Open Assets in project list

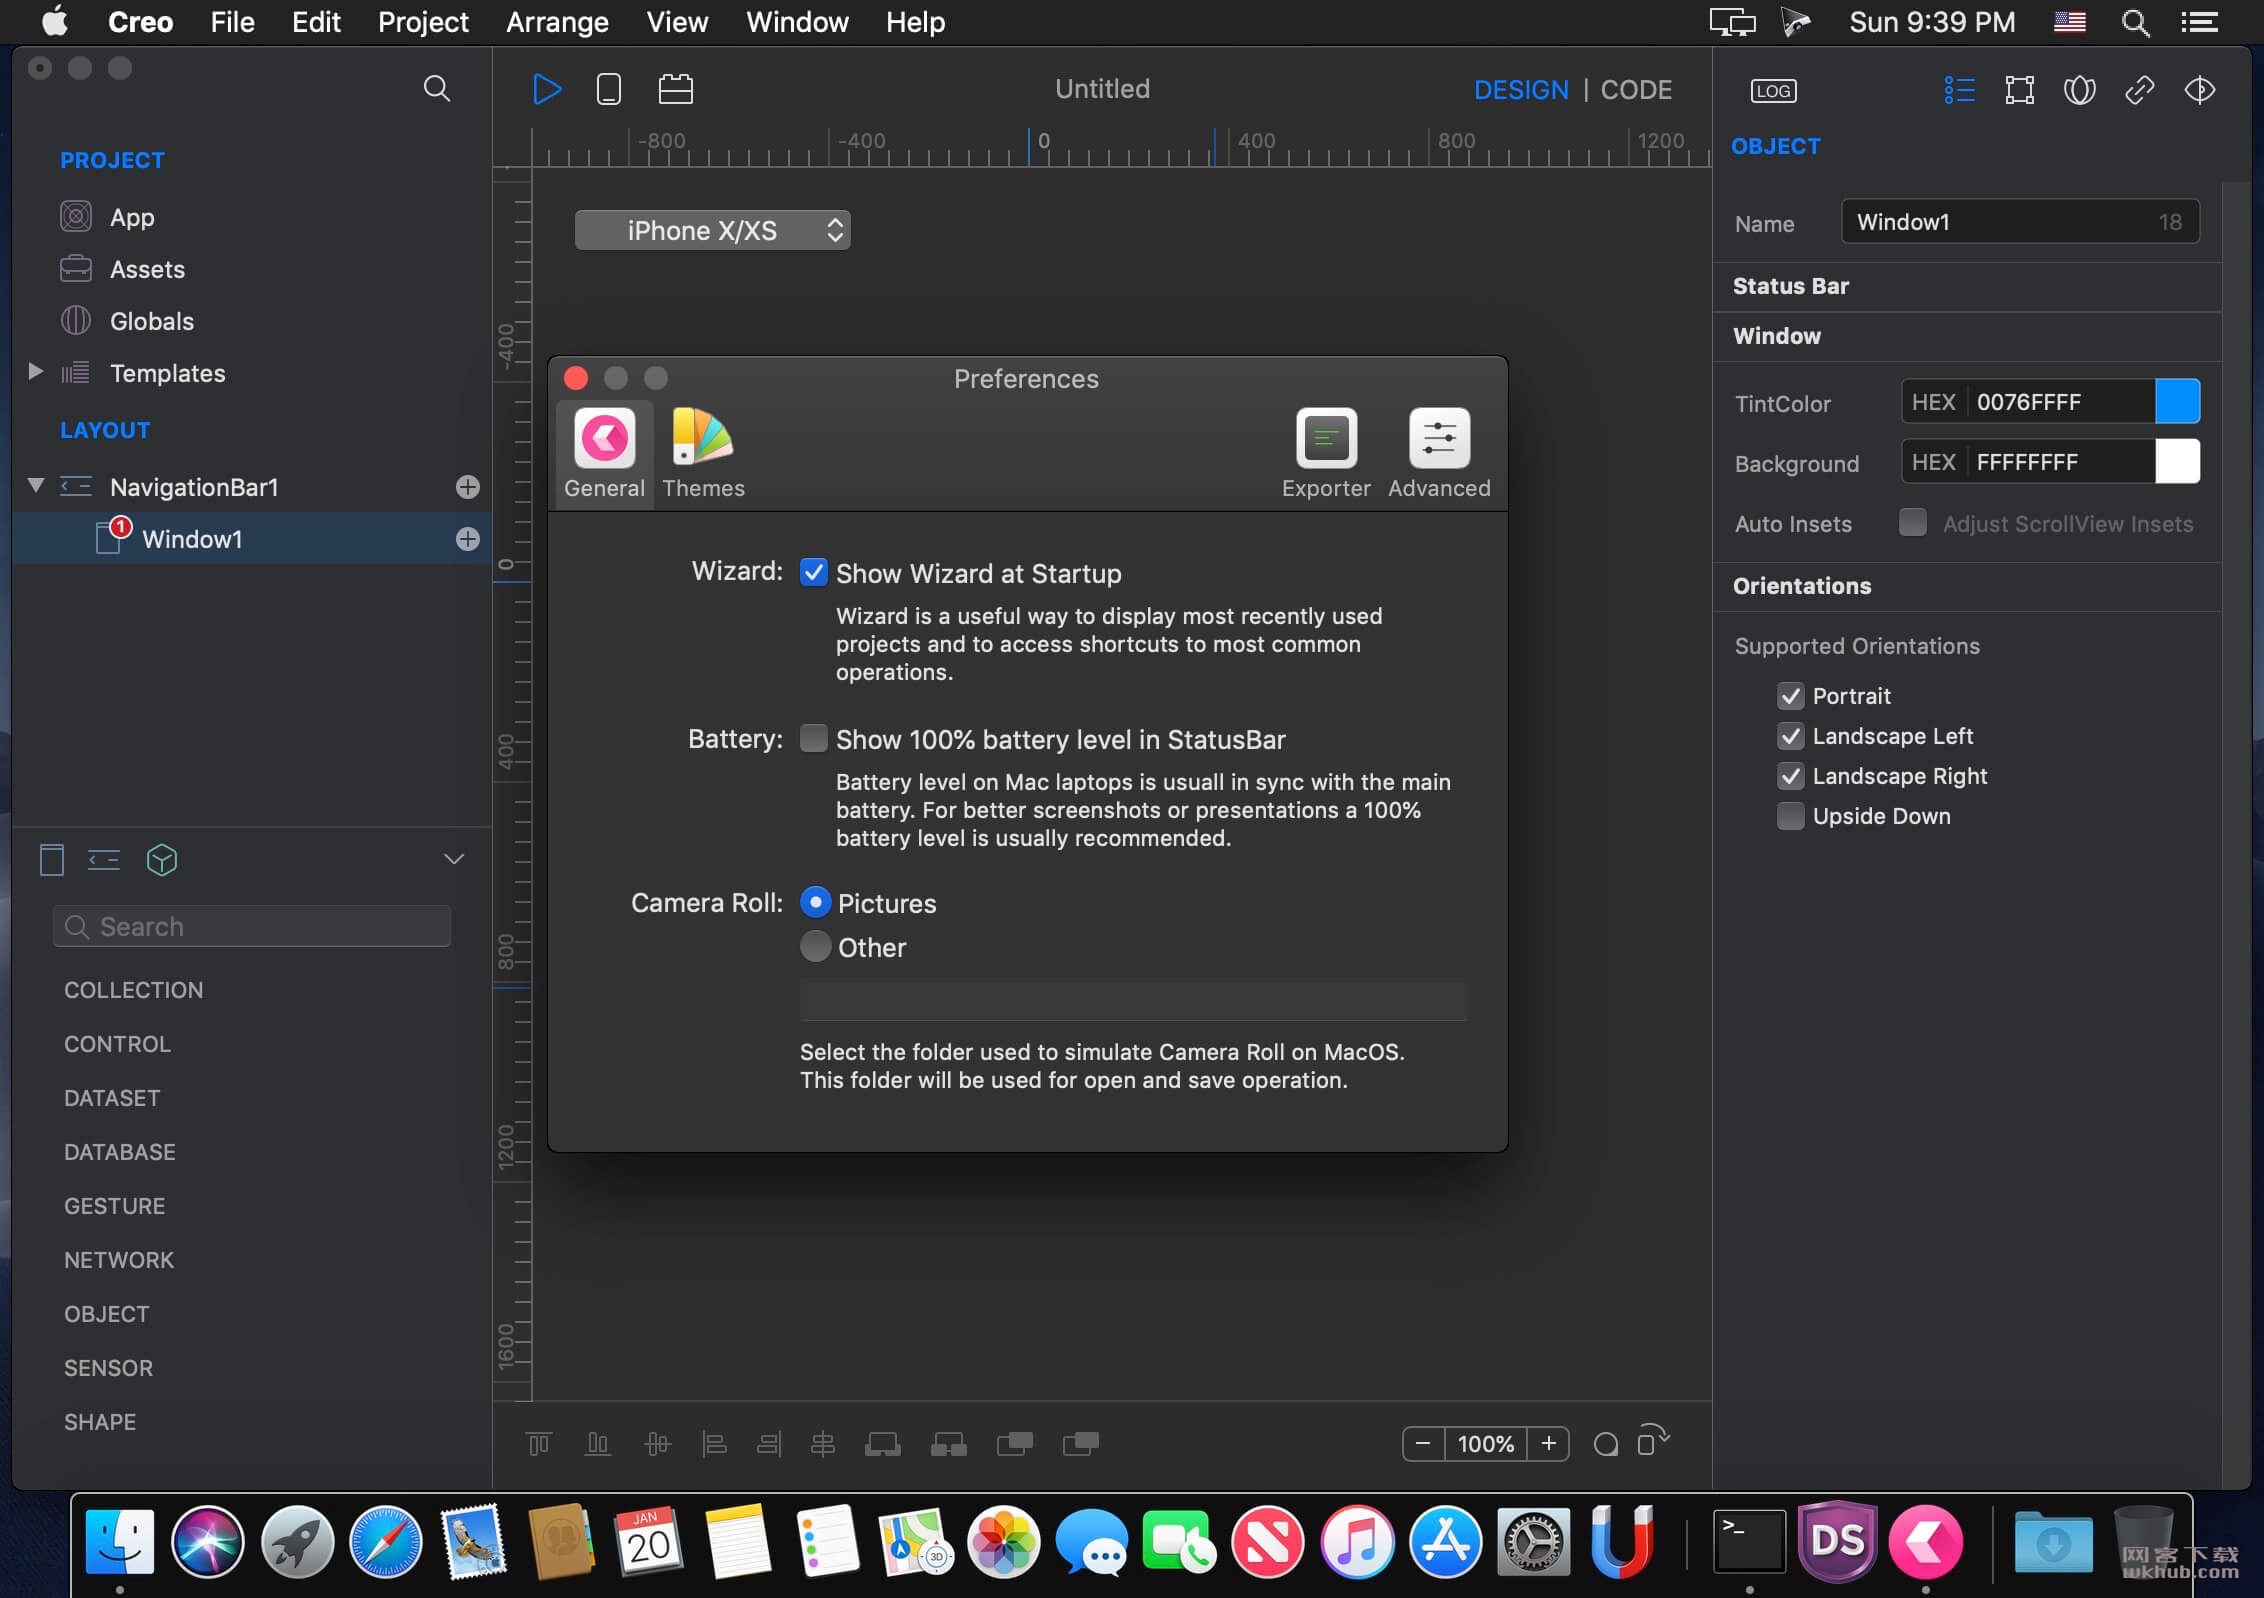147,269
